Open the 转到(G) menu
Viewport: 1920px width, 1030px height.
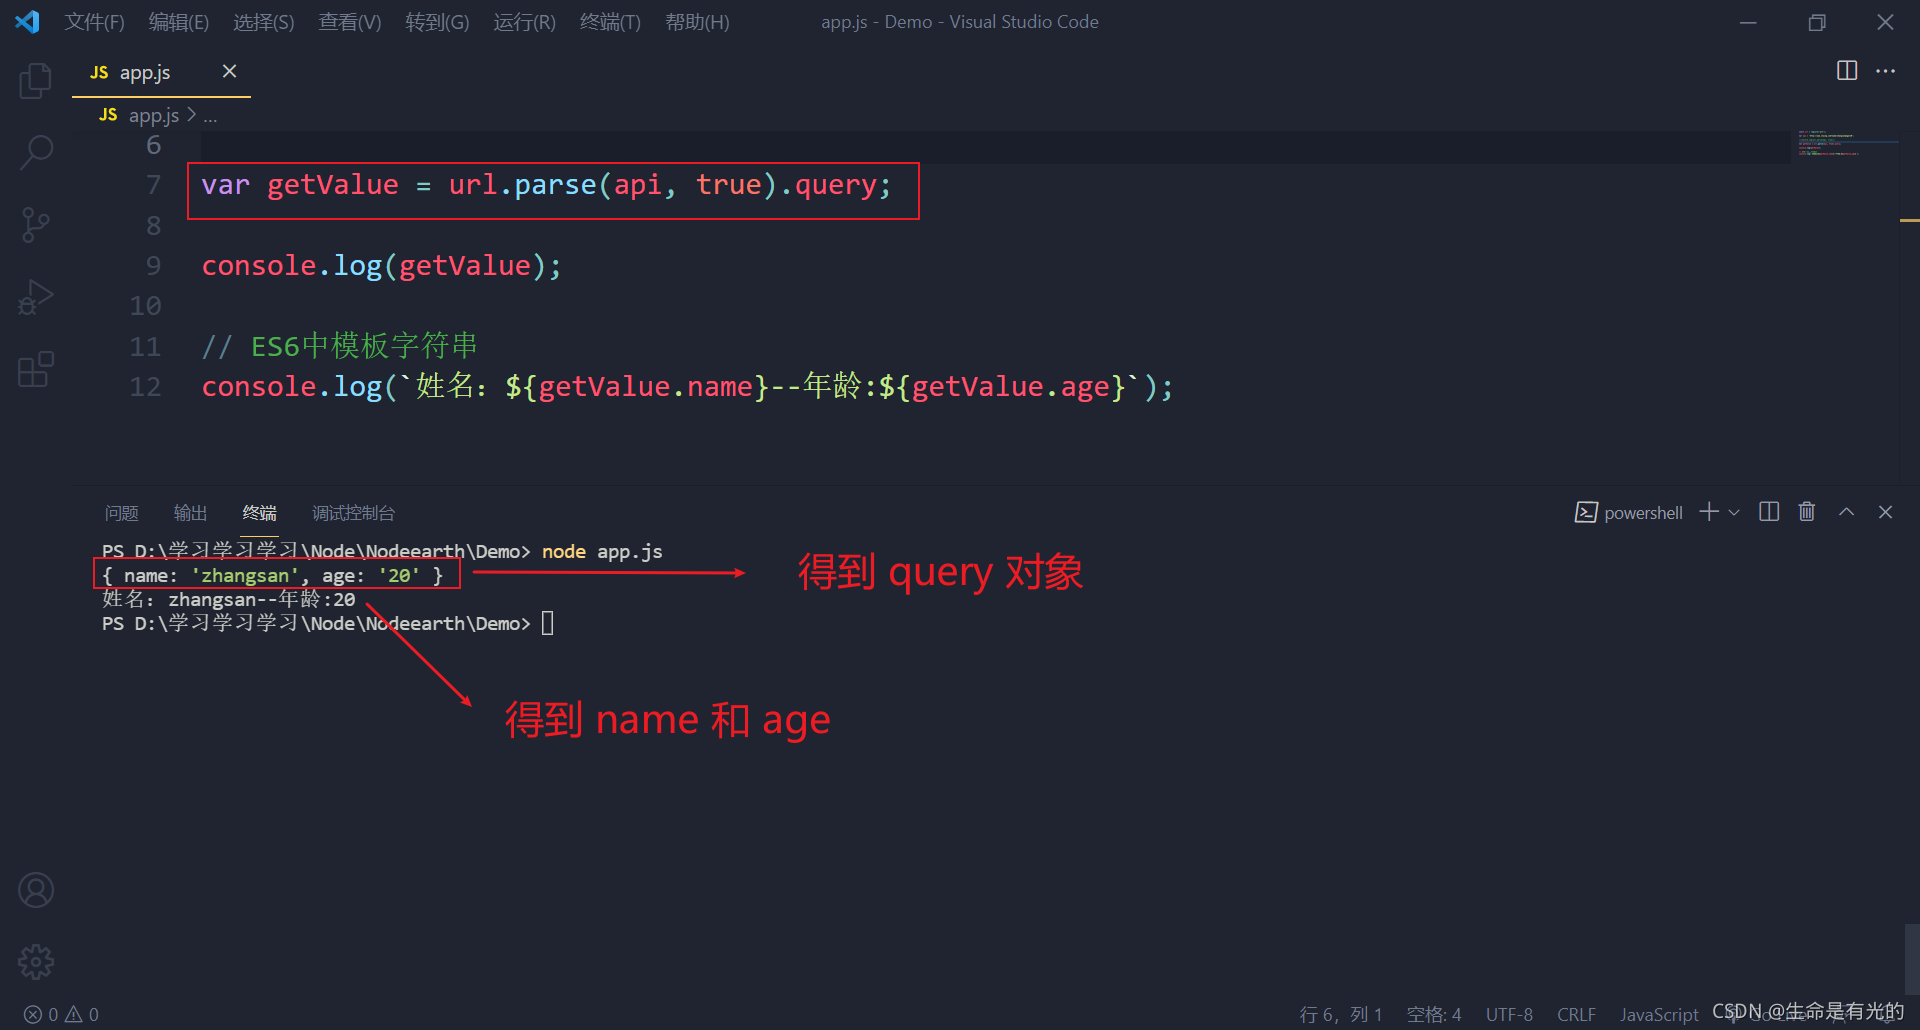coord(437,22)
